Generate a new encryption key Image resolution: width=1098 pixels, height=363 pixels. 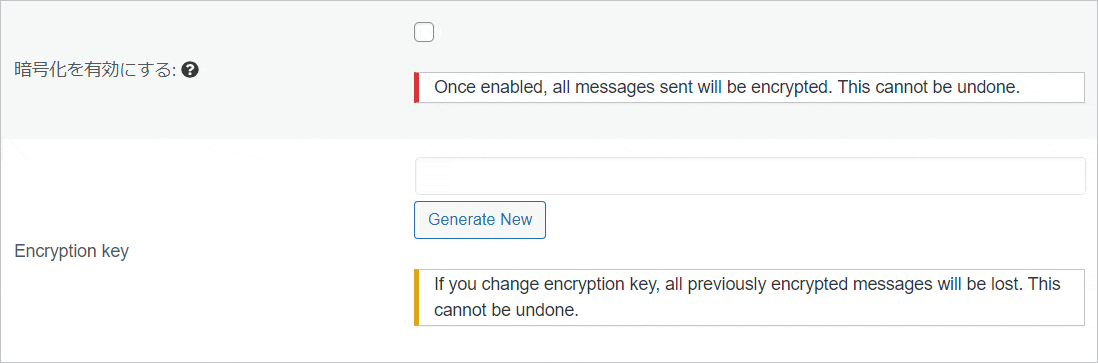pos(480,220)
